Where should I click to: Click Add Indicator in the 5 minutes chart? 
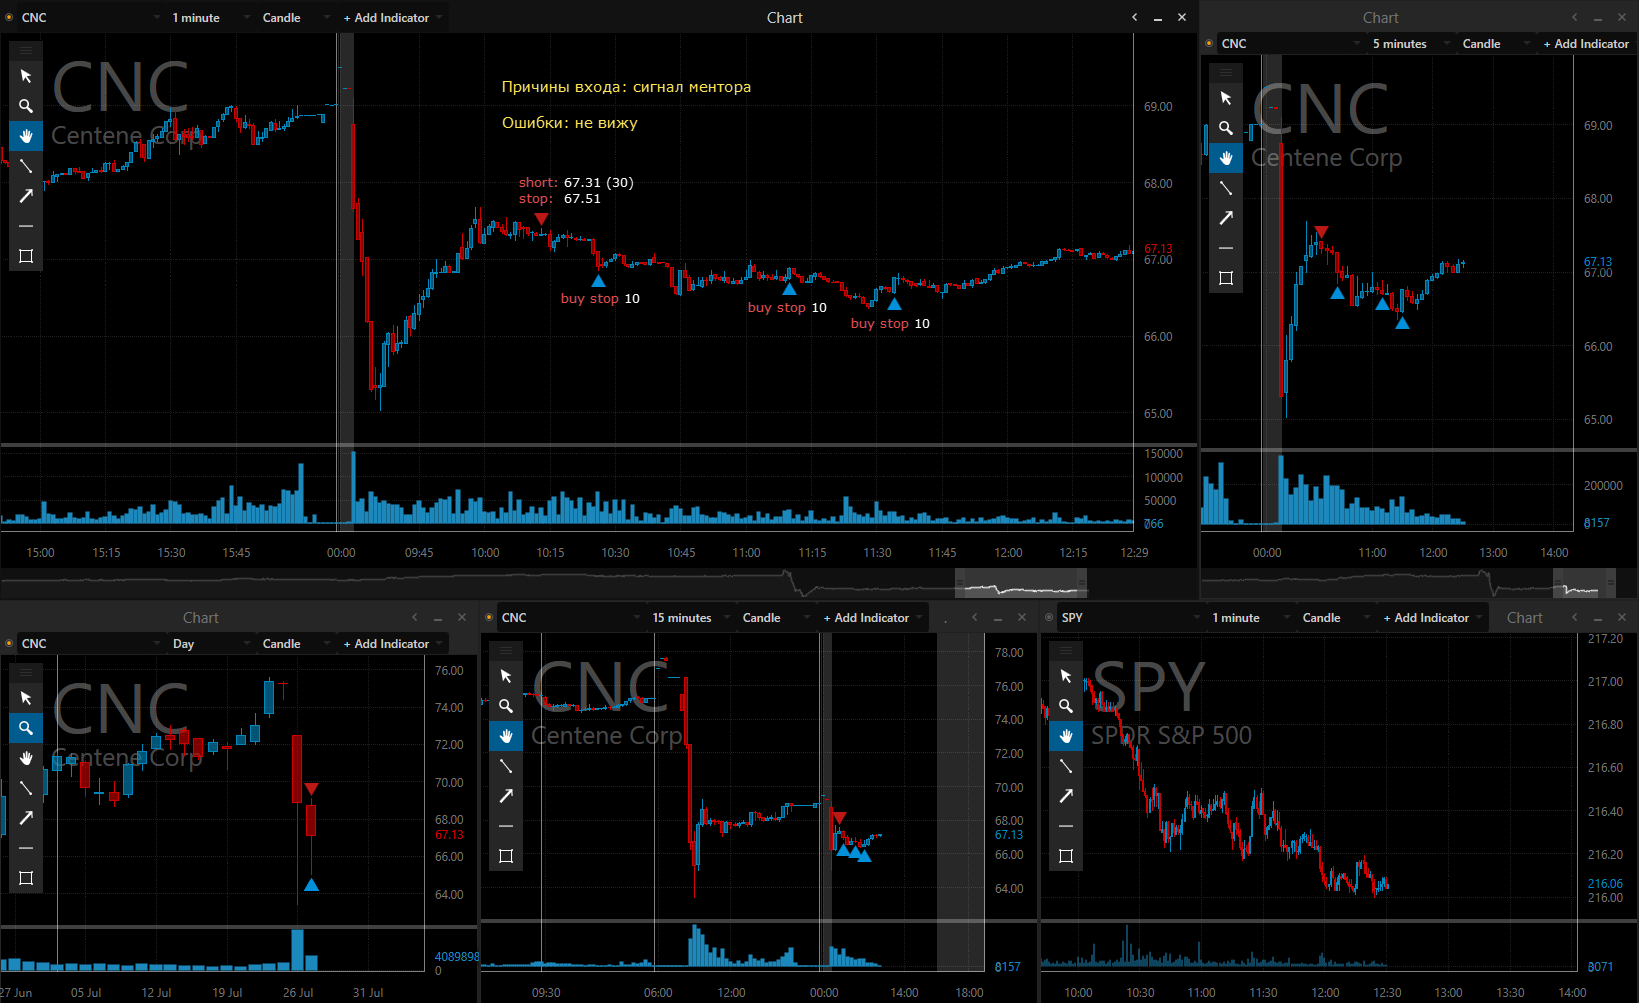click(1586, 44)
